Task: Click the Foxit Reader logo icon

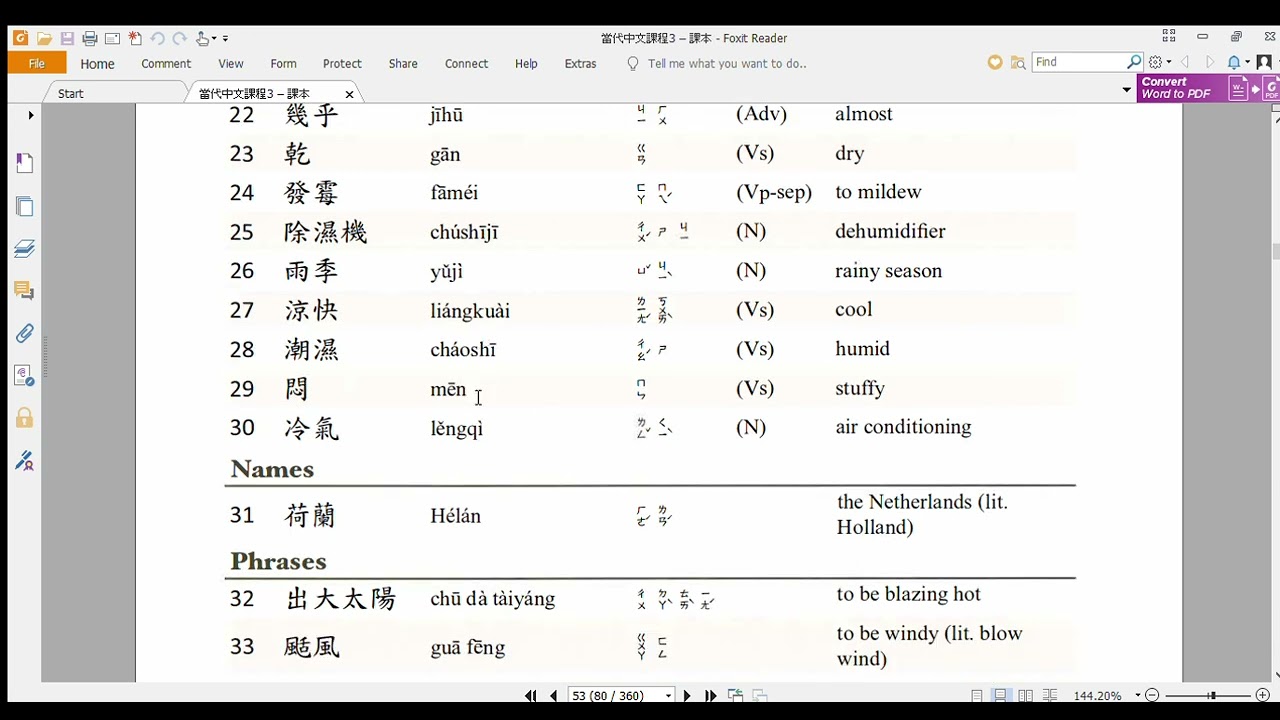Action: point(20,38)
